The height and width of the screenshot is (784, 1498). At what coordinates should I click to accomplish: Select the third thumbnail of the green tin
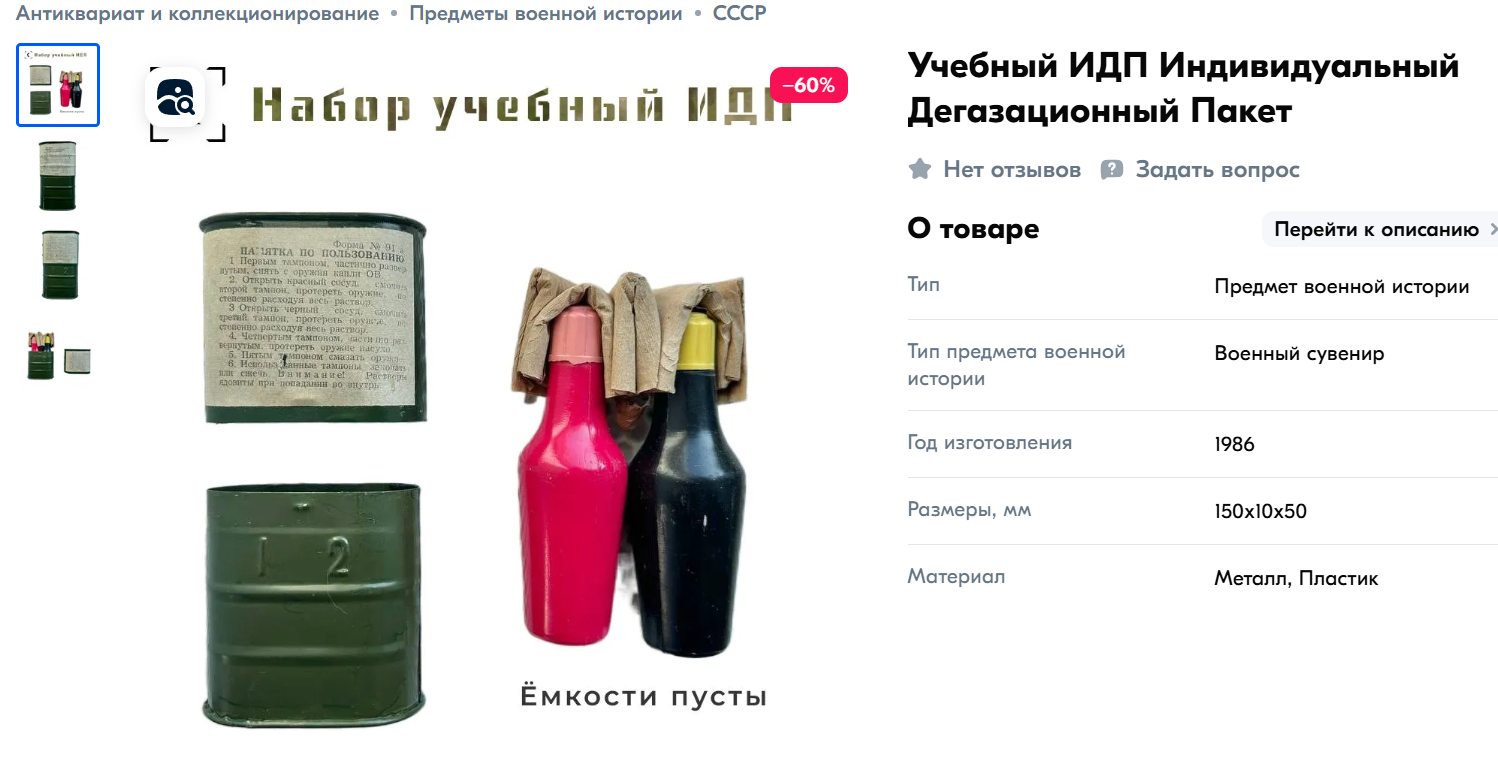pos(59,264)
